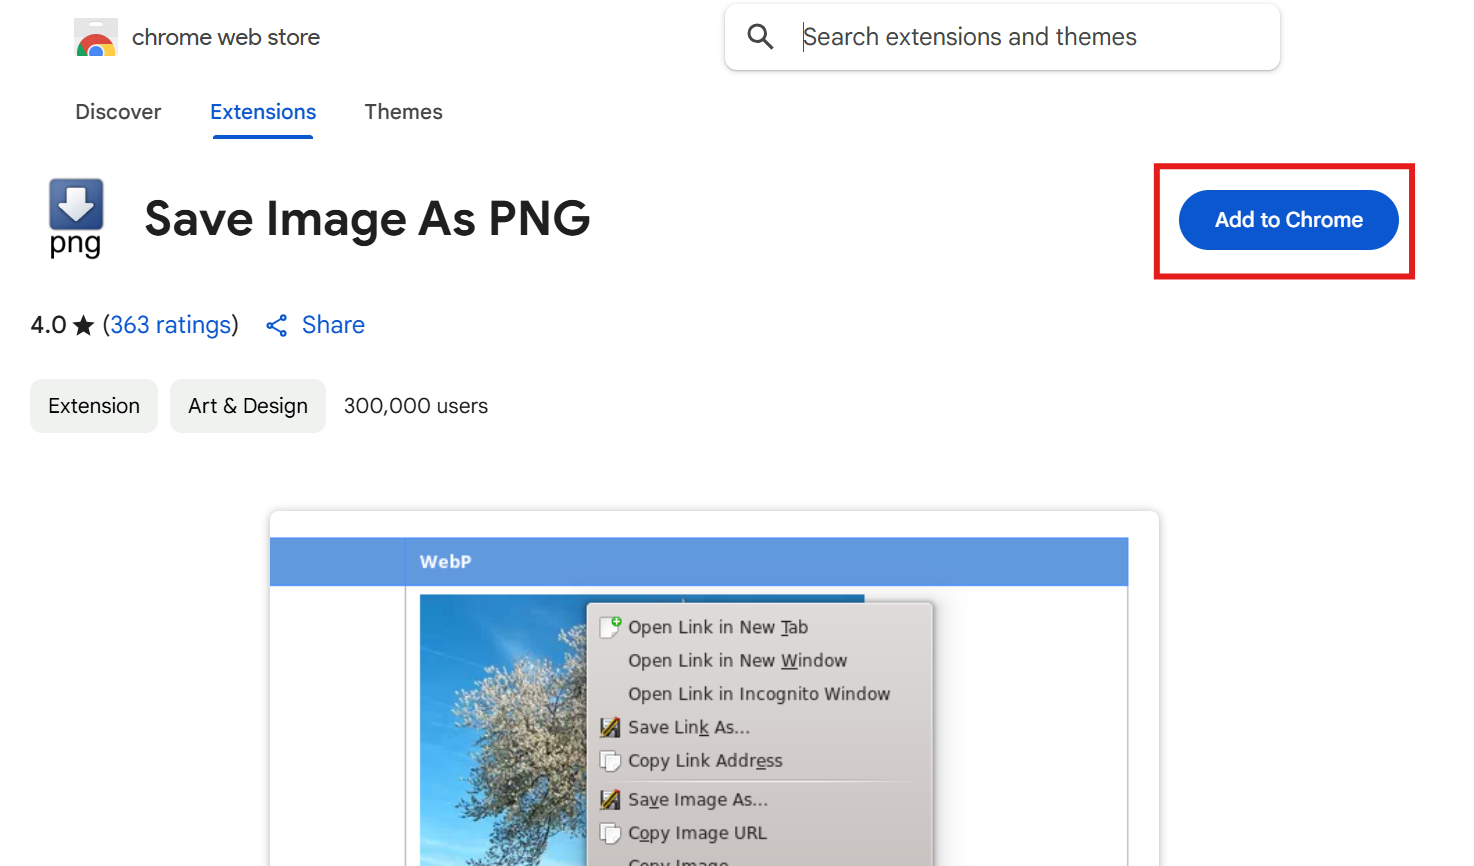Click the Extension type chip

(x=94, y=406)
